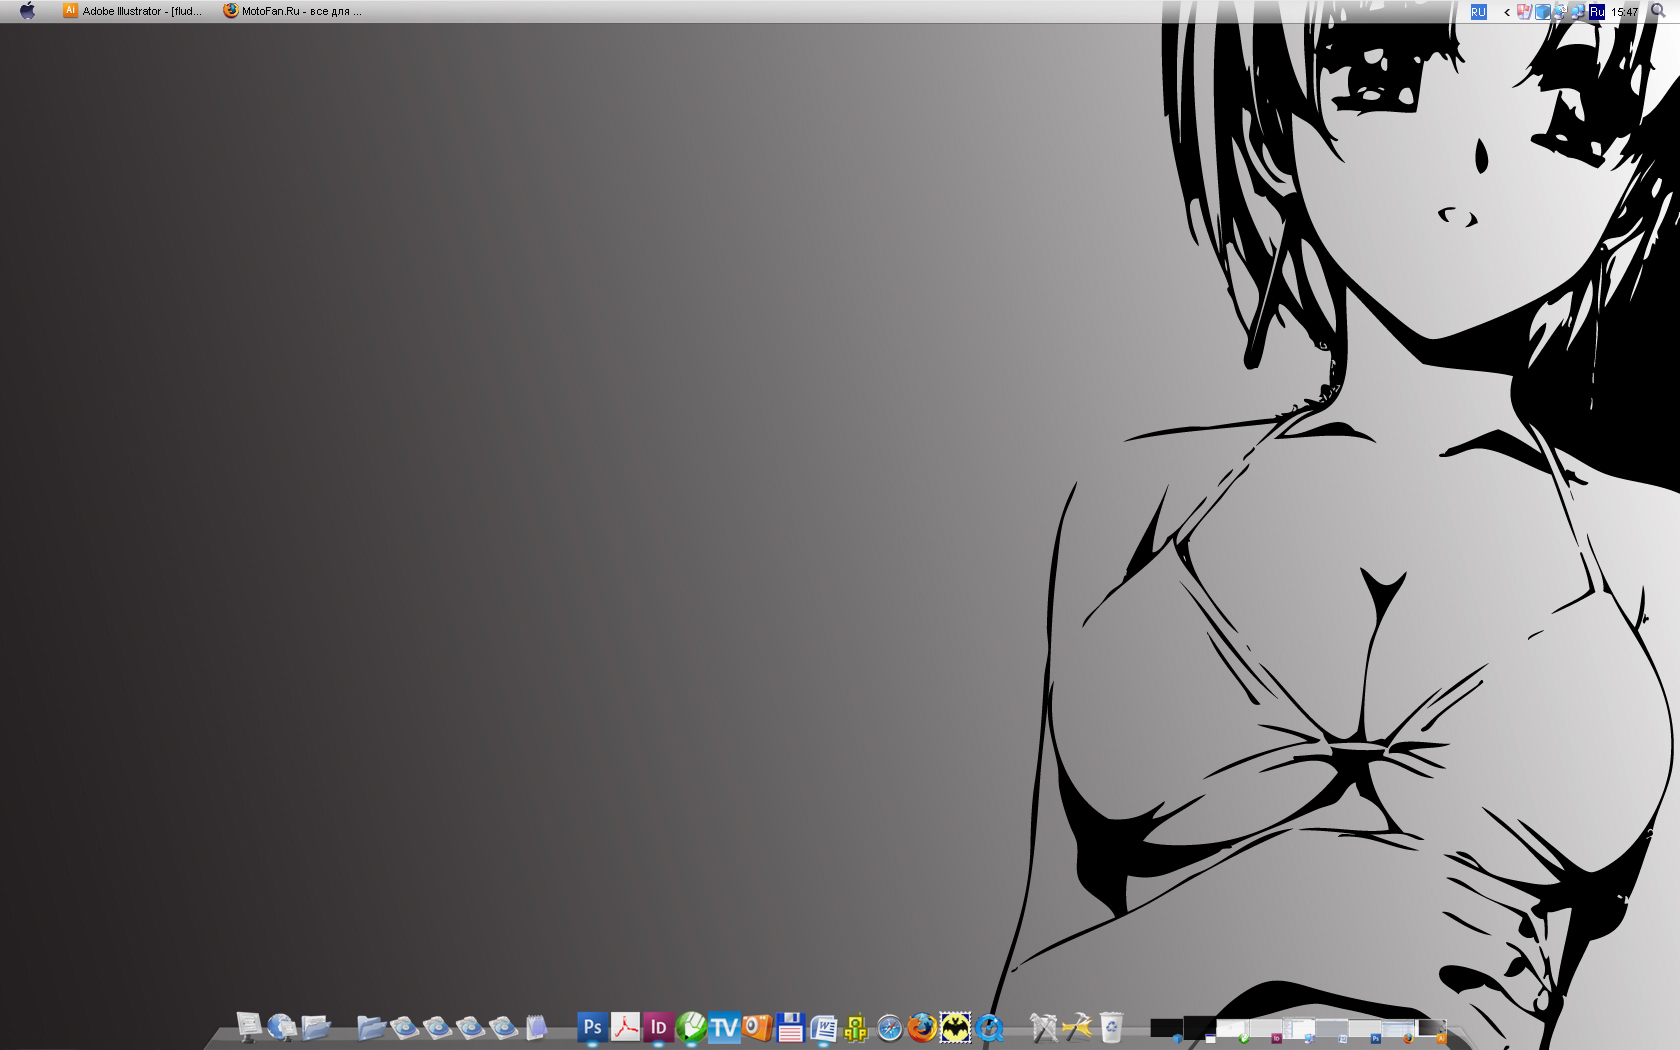Open Photoshop from the dock
Image resolution: width=1680 pixels, height=1050 pixels.
[x=592, y=1027]
